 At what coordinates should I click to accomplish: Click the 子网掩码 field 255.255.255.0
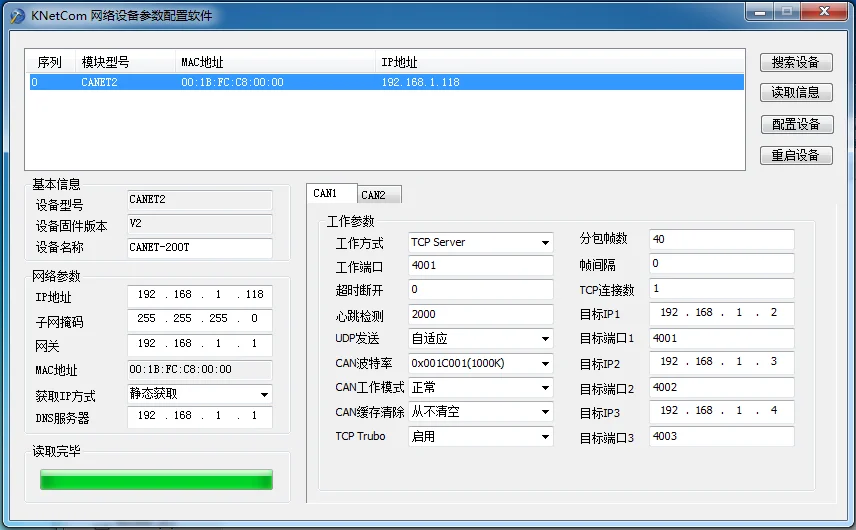coord(199,319)
